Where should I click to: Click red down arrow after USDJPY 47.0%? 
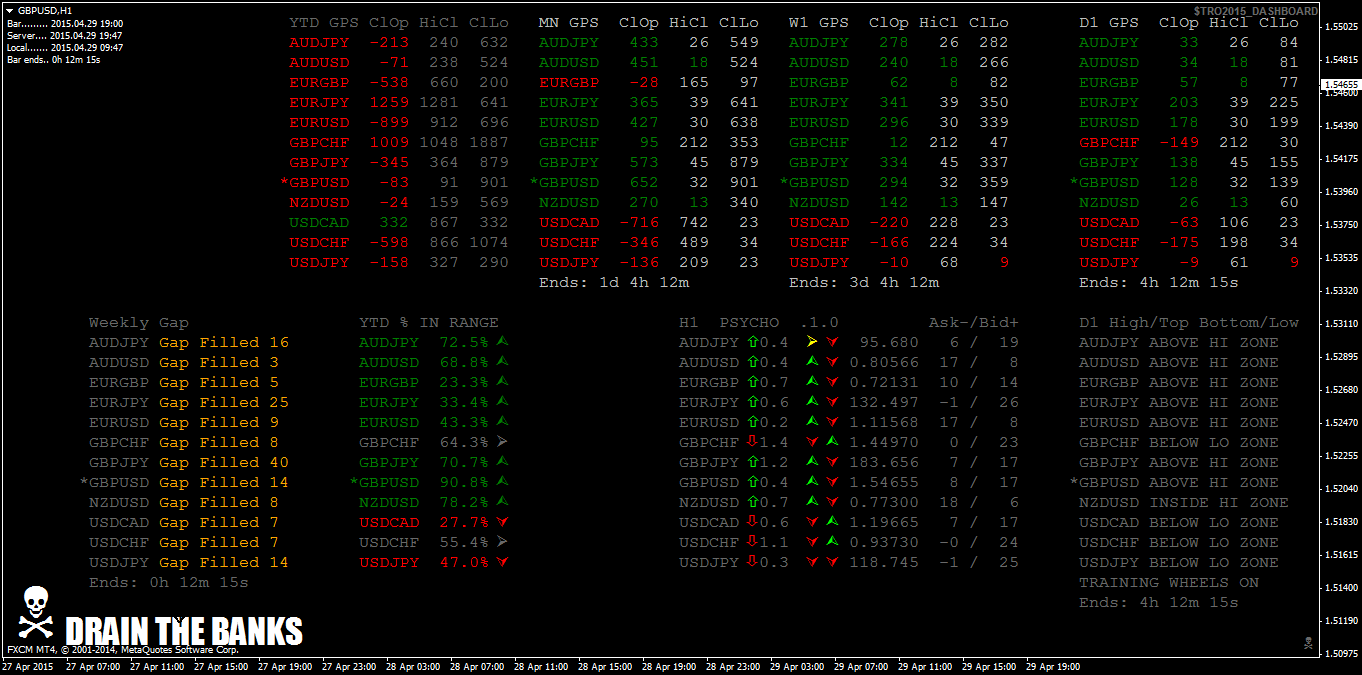pyautogui.click(x=502, y=562)
